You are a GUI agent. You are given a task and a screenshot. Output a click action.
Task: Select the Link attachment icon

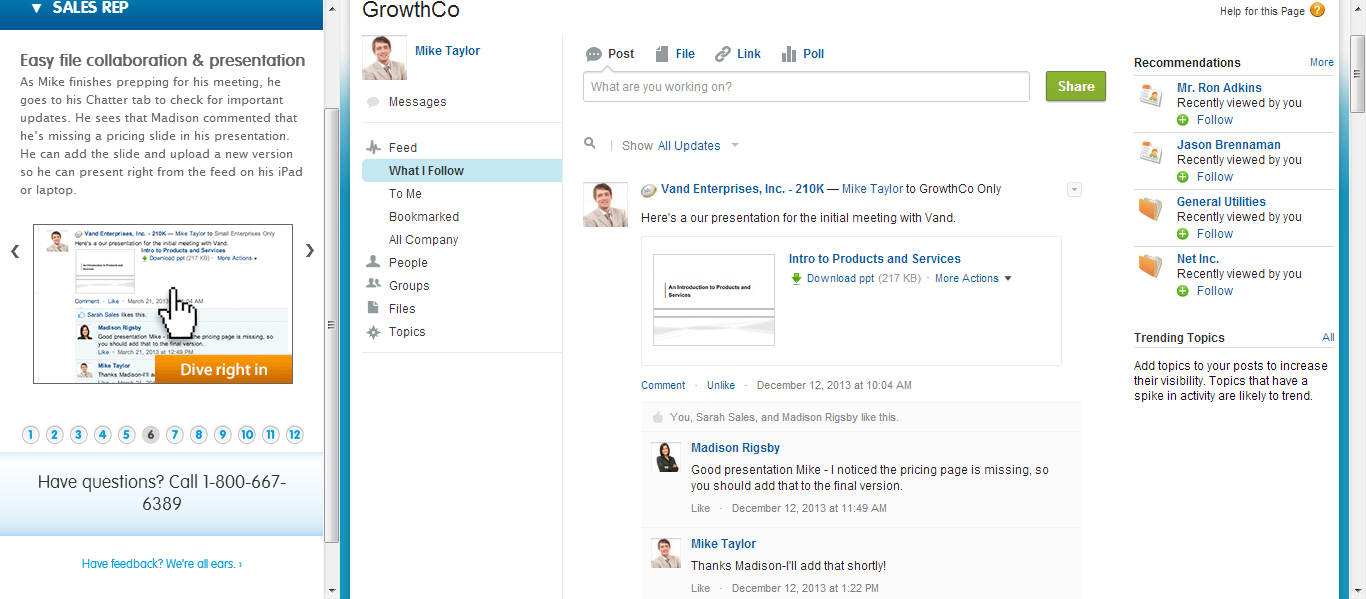click(x=723, y=54)
